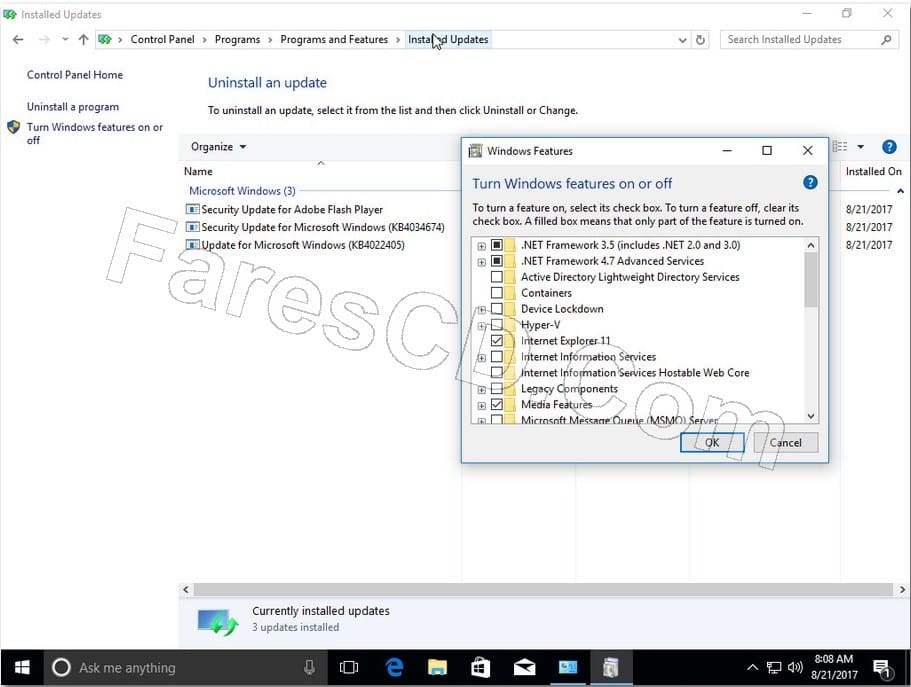Open File Explorer from taskbar
This screenshot has height=687, width=911.
[437, 668]
